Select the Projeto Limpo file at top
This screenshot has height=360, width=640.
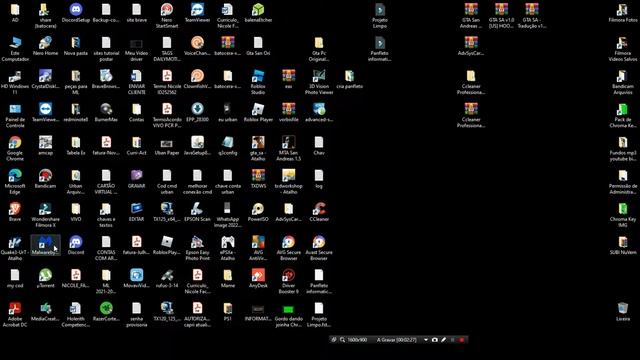(x=380, y=16)
